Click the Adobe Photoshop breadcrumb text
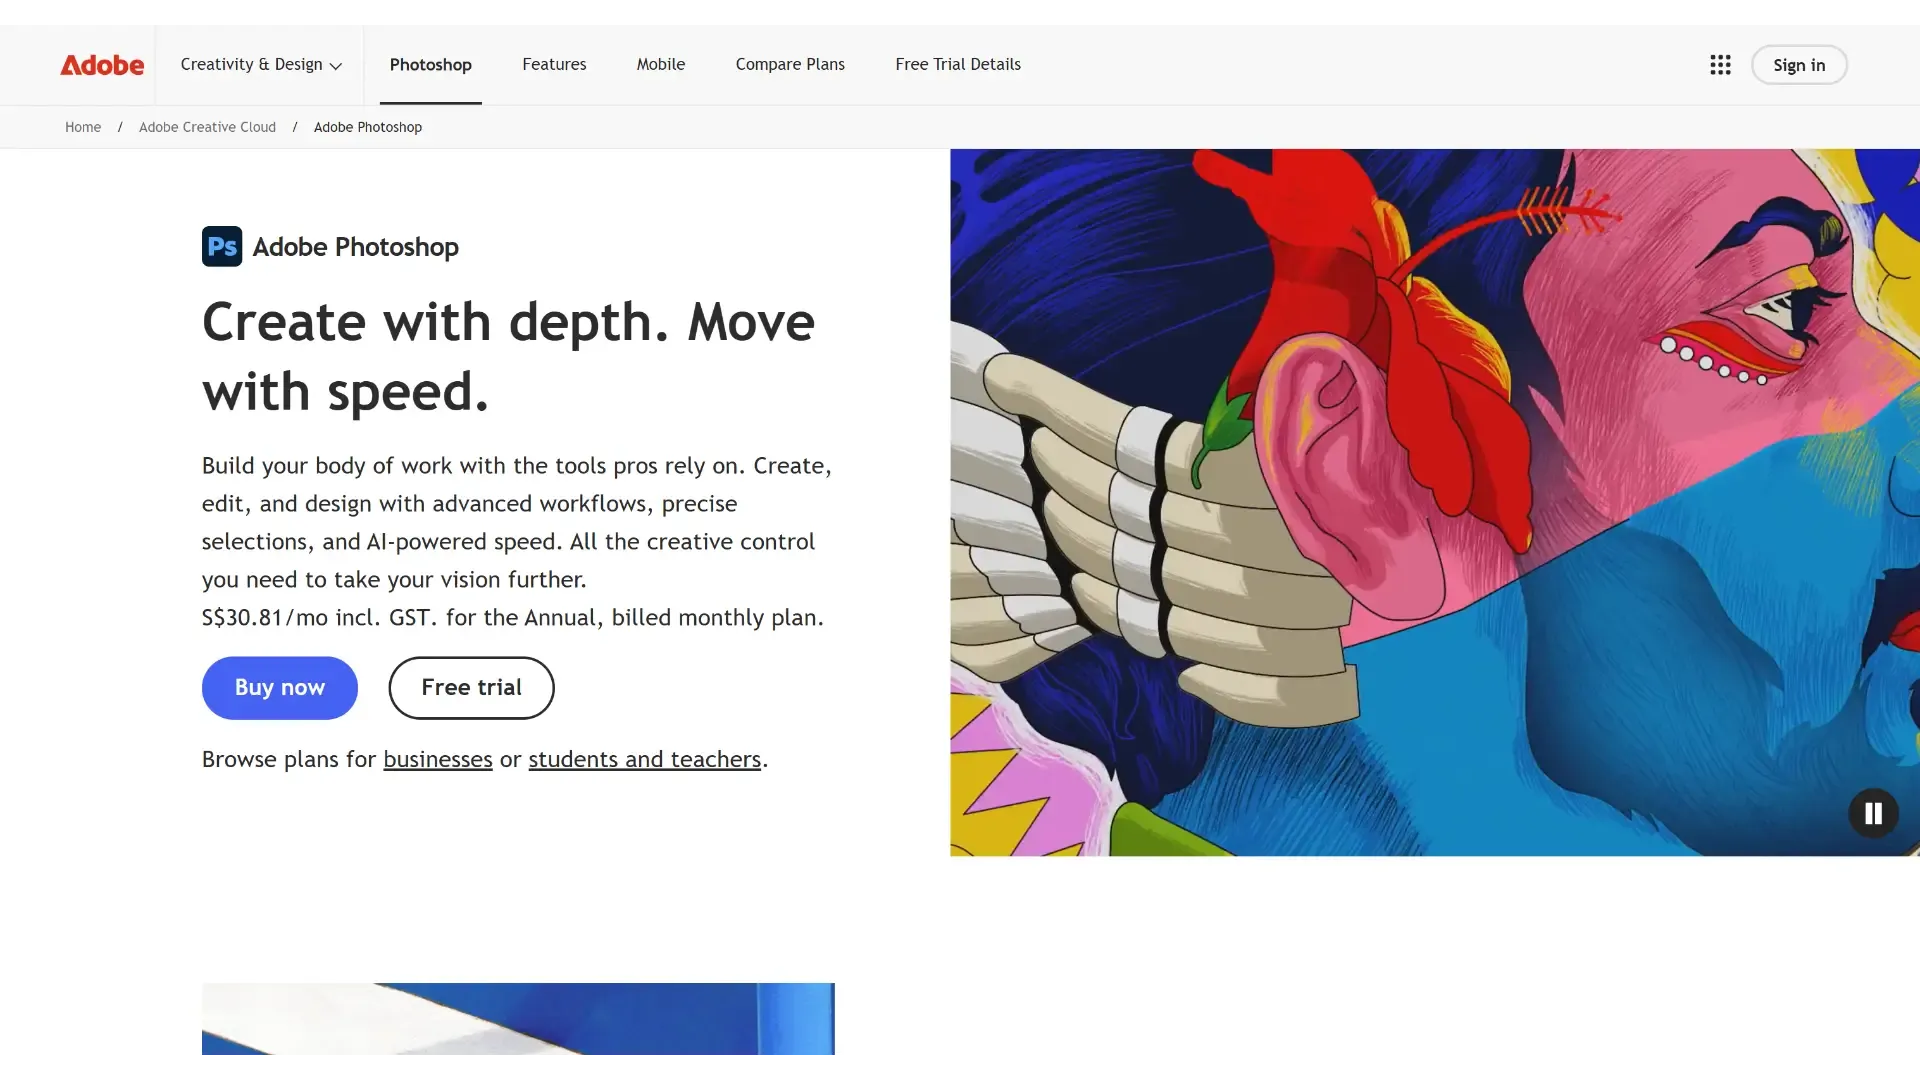Image resolution: width=1920 pixels, height=1080 pixels. [x=368, y=127]
